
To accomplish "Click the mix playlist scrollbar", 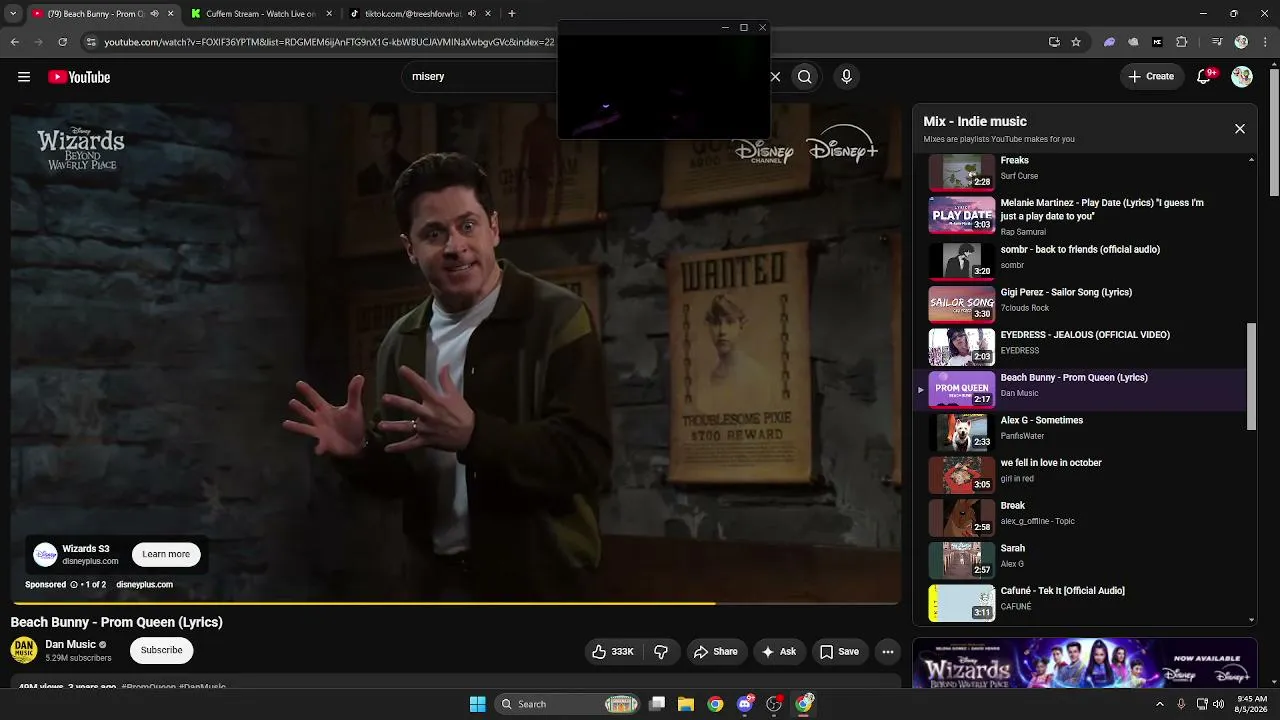I will [1251, 378].
